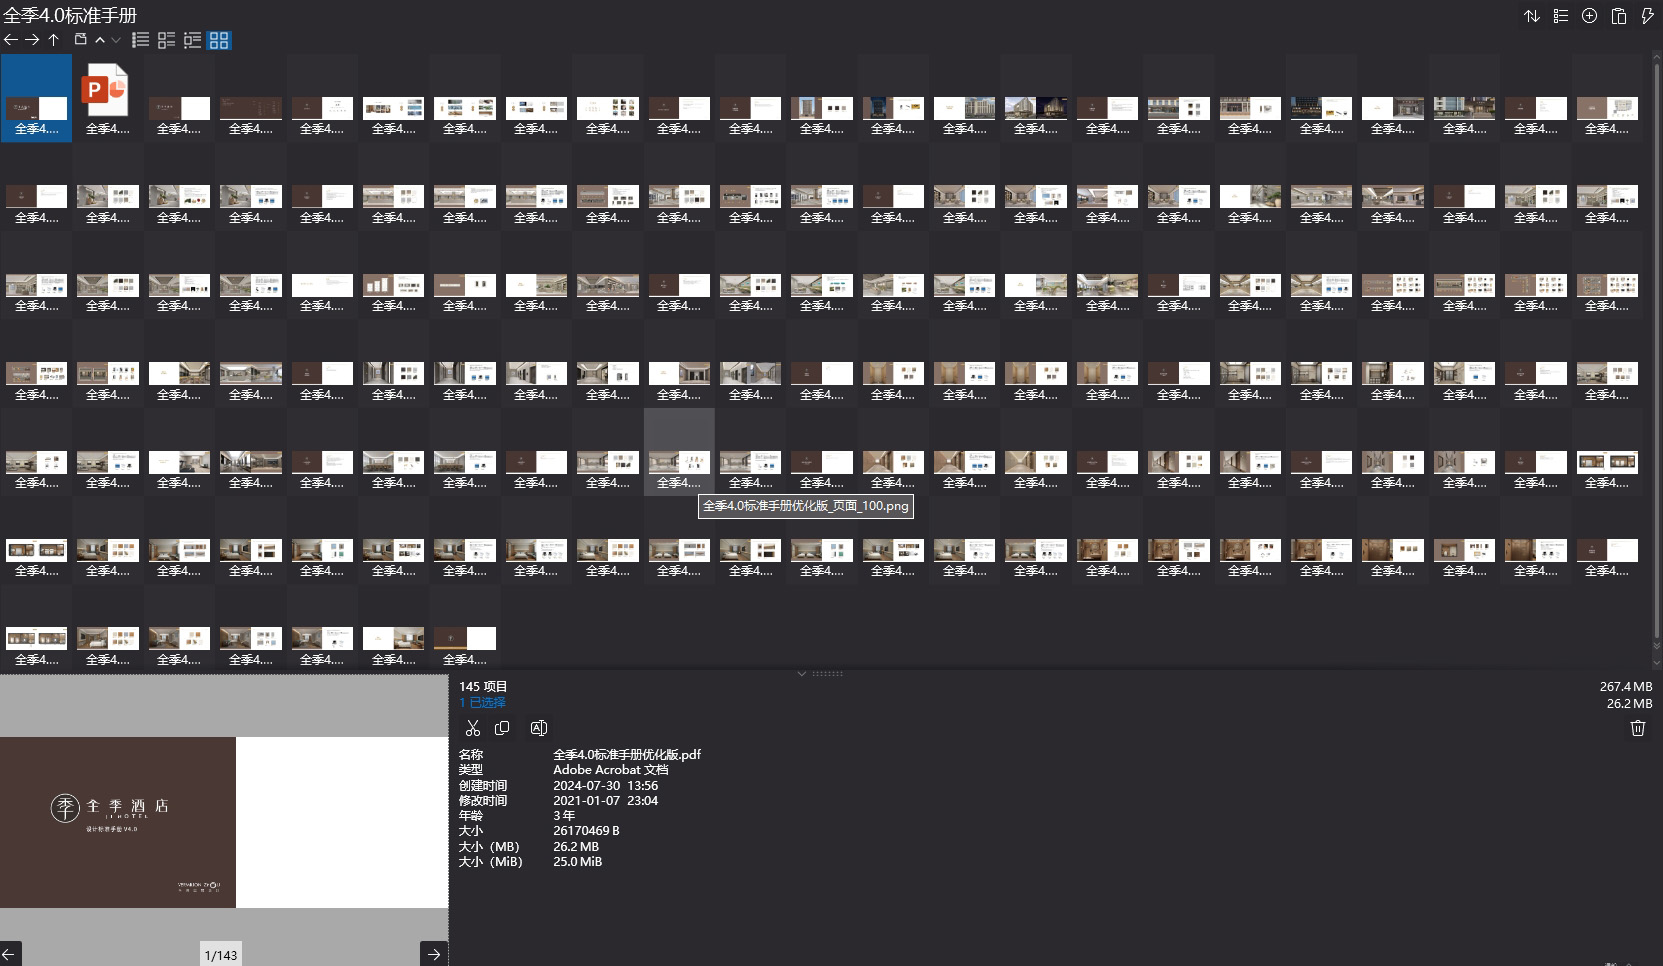Go up to the parent folder
The width and height of the screenshot is (1663, 966).
click(54, 40)
